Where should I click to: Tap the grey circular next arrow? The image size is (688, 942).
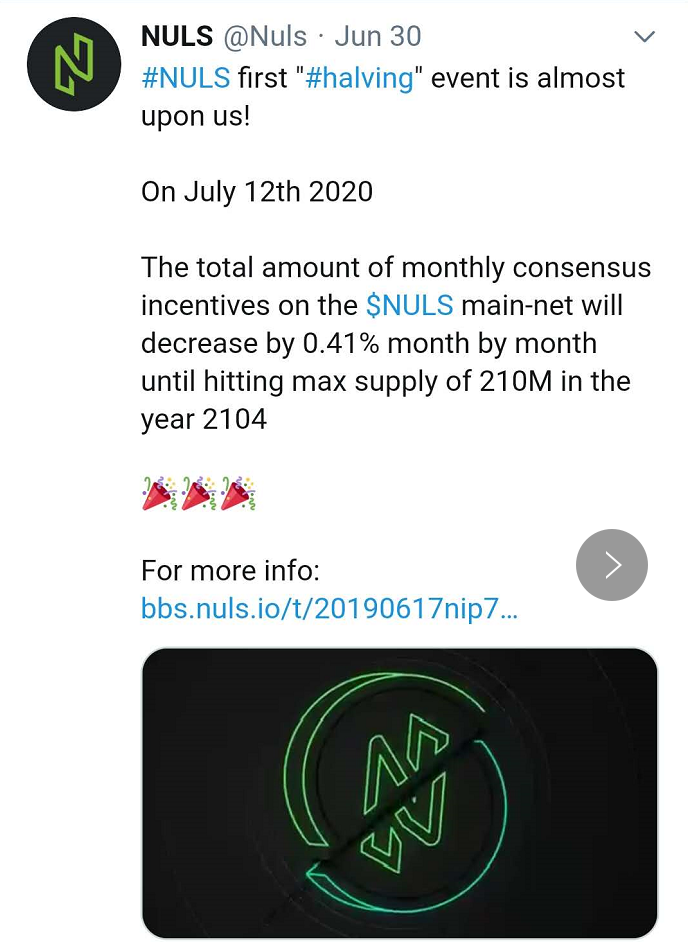(x=612, y=565)
